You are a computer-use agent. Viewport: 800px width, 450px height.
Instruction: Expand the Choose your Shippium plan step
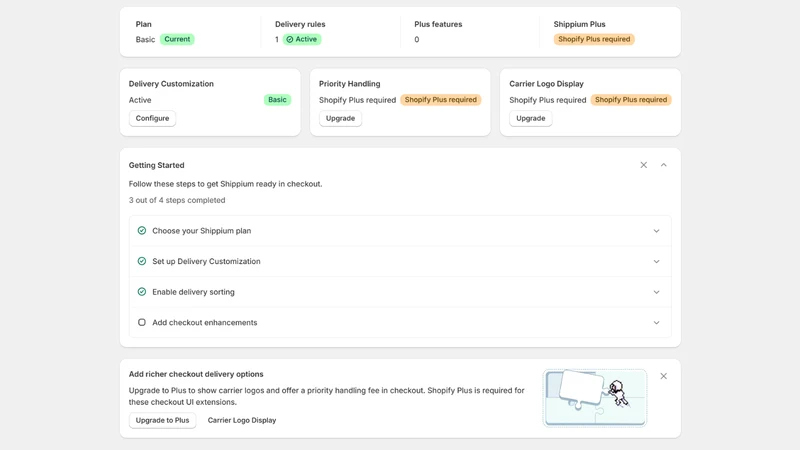[656, 231]
